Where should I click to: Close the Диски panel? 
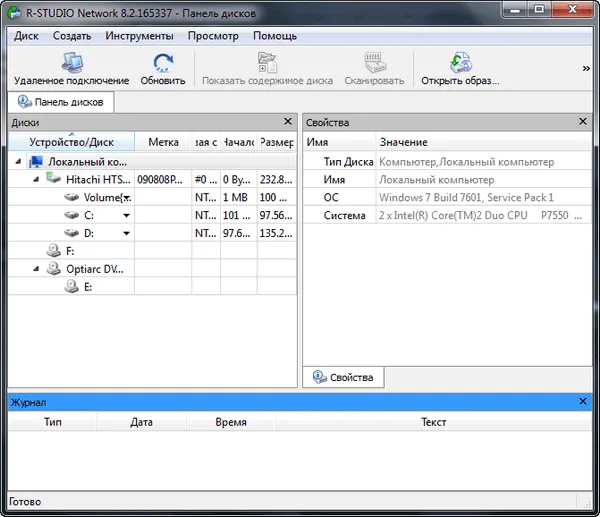(x=288, y=122)
